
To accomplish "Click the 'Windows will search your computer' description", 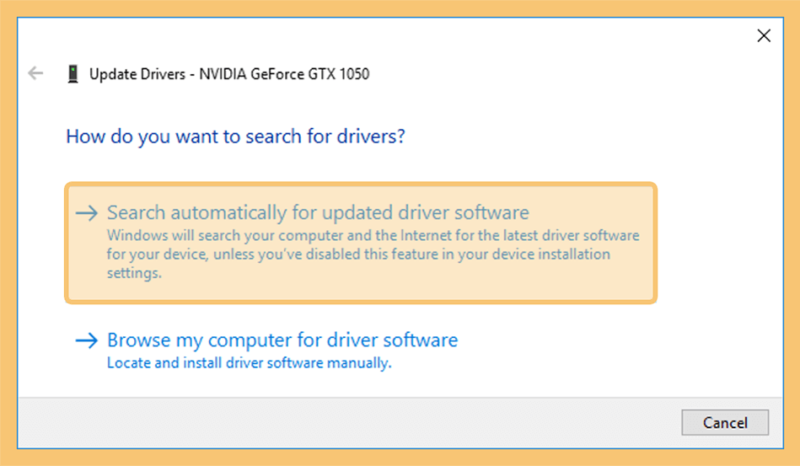I will tap(373, 254).
